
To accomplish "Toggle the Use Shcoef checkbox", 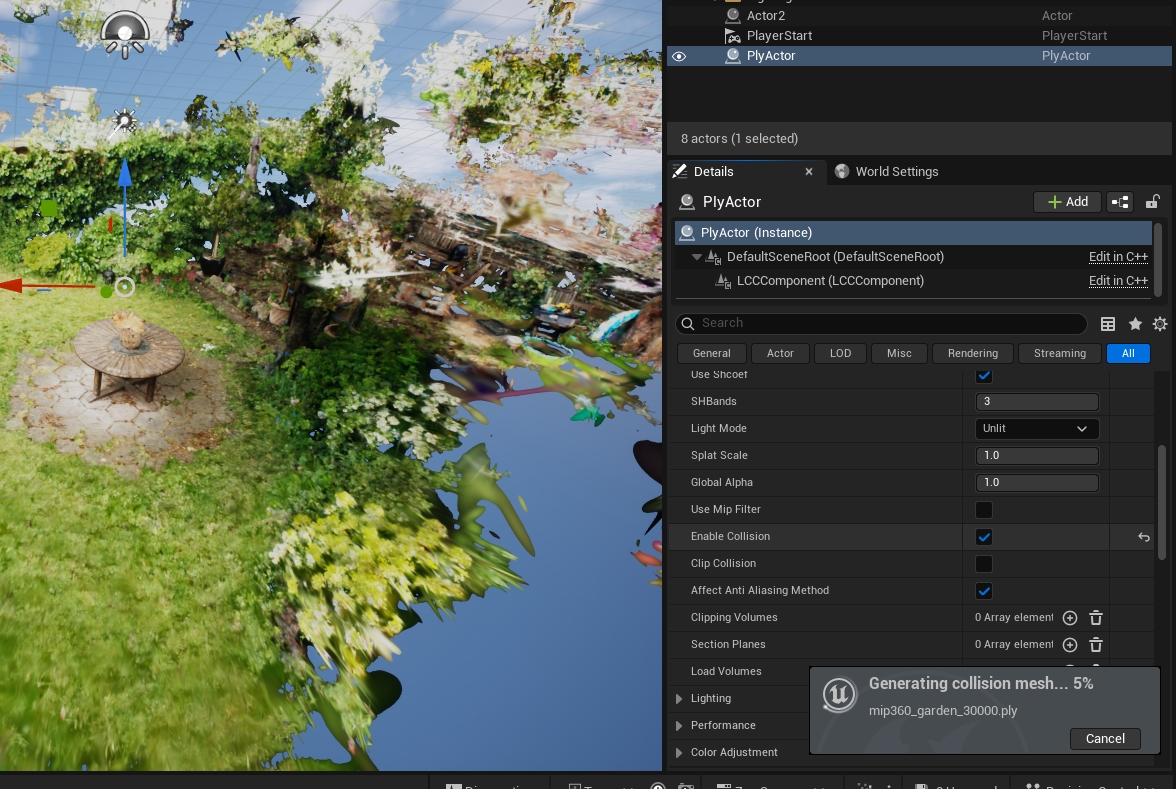I will 984,375.
